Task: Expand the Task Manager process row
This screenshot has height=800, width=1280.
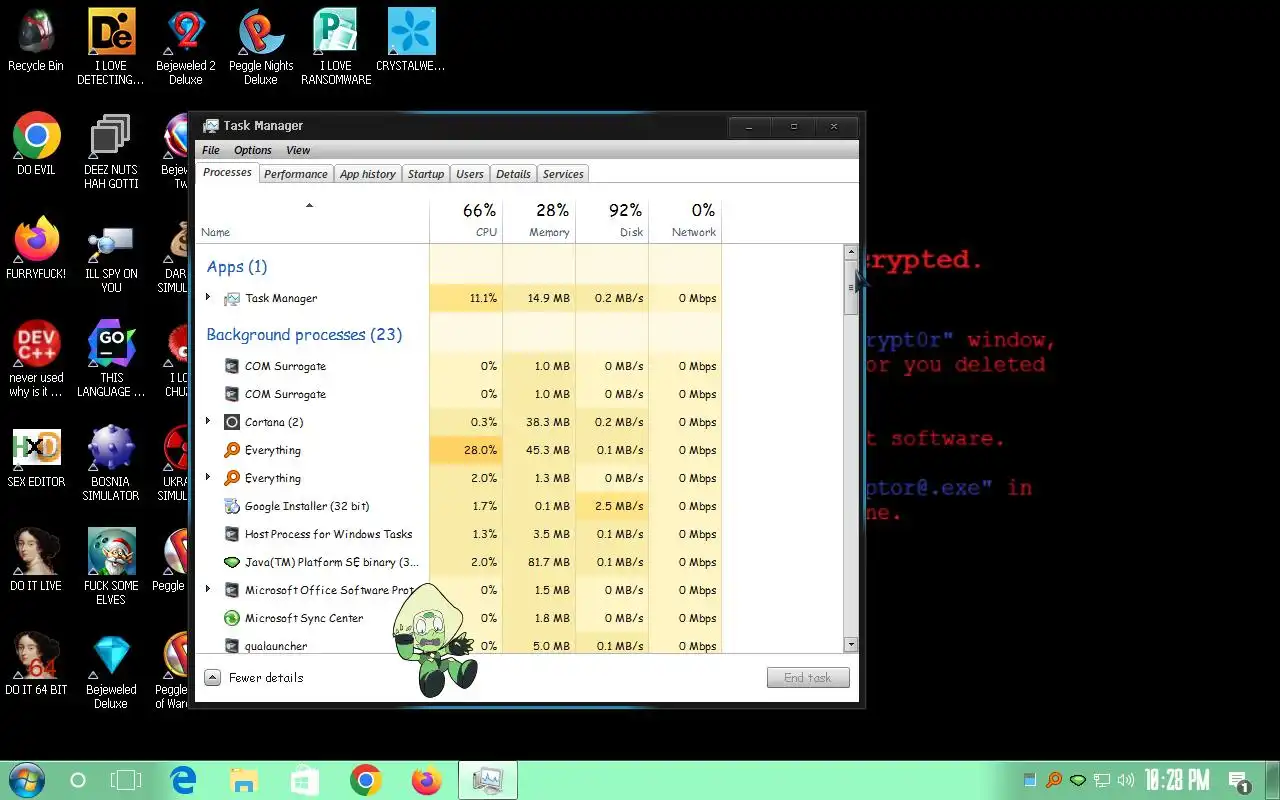Action: pyautogui.click(x=208, y=297)
